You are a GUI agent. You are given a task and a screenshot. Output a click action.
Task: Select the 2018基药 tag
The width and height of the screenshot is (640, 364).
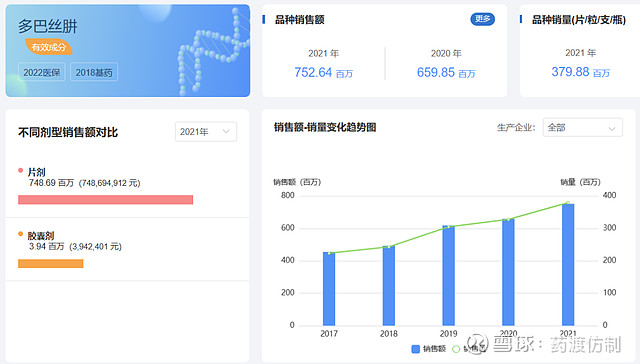pos(94,72)
